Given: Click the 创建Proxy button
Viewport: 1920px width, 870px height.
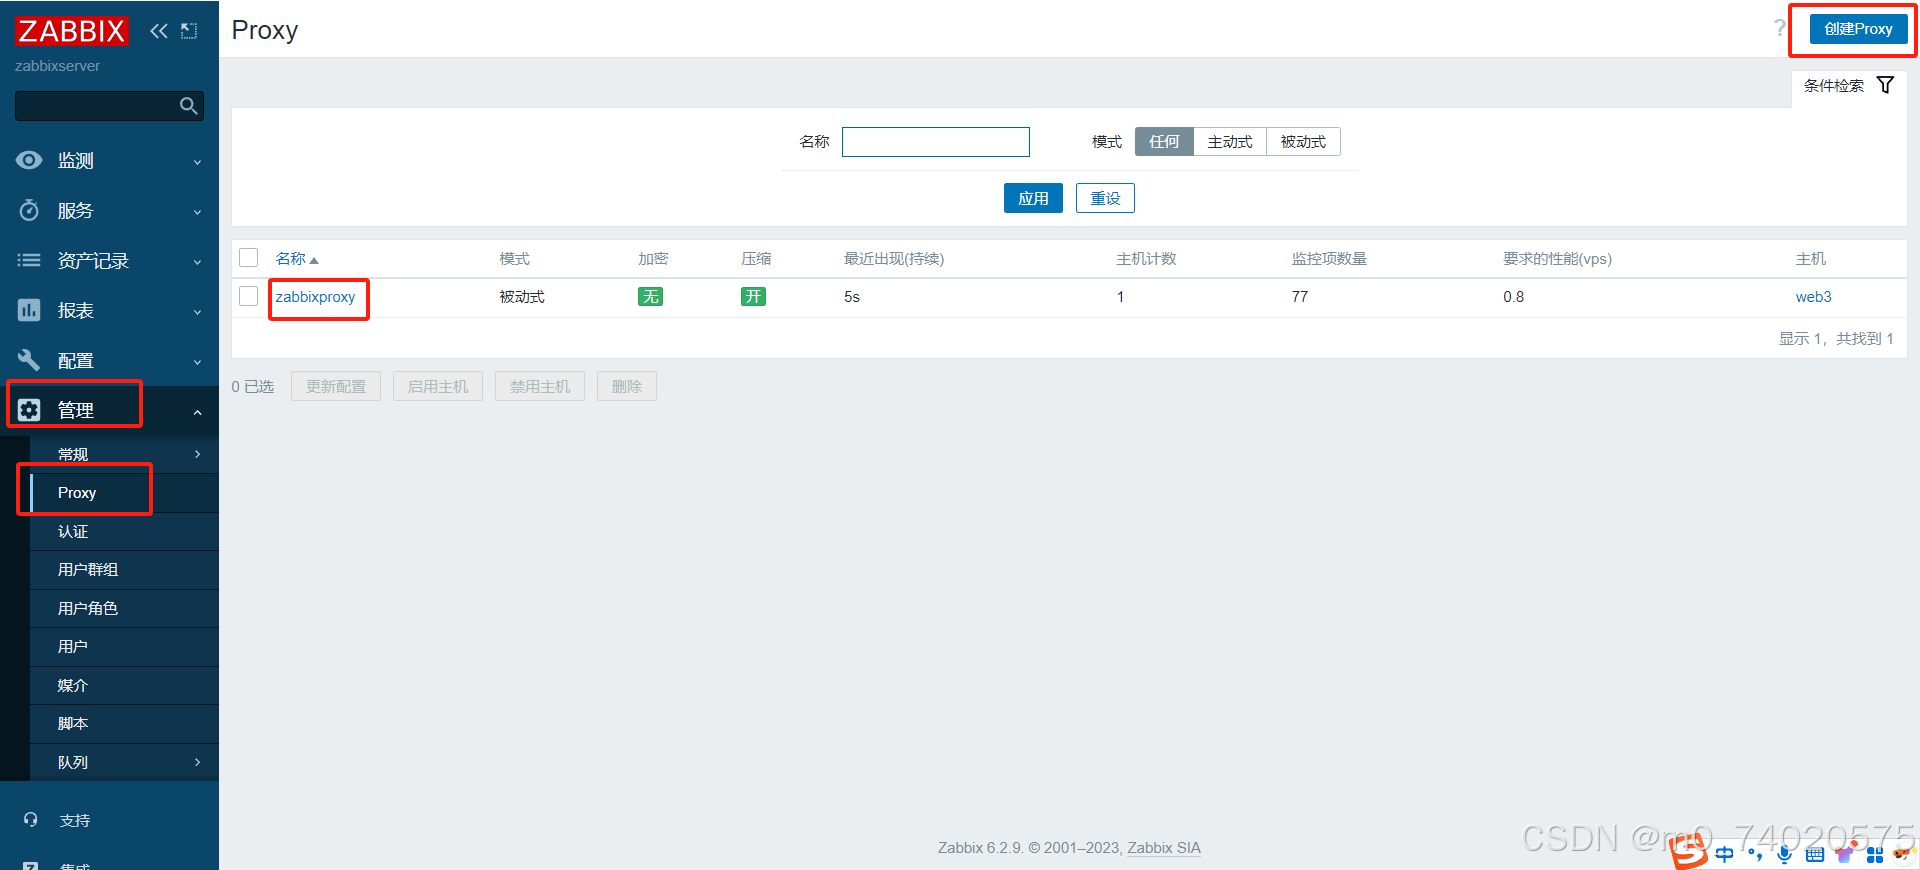Looking at the screenshot, I should tap(1858, 29).
